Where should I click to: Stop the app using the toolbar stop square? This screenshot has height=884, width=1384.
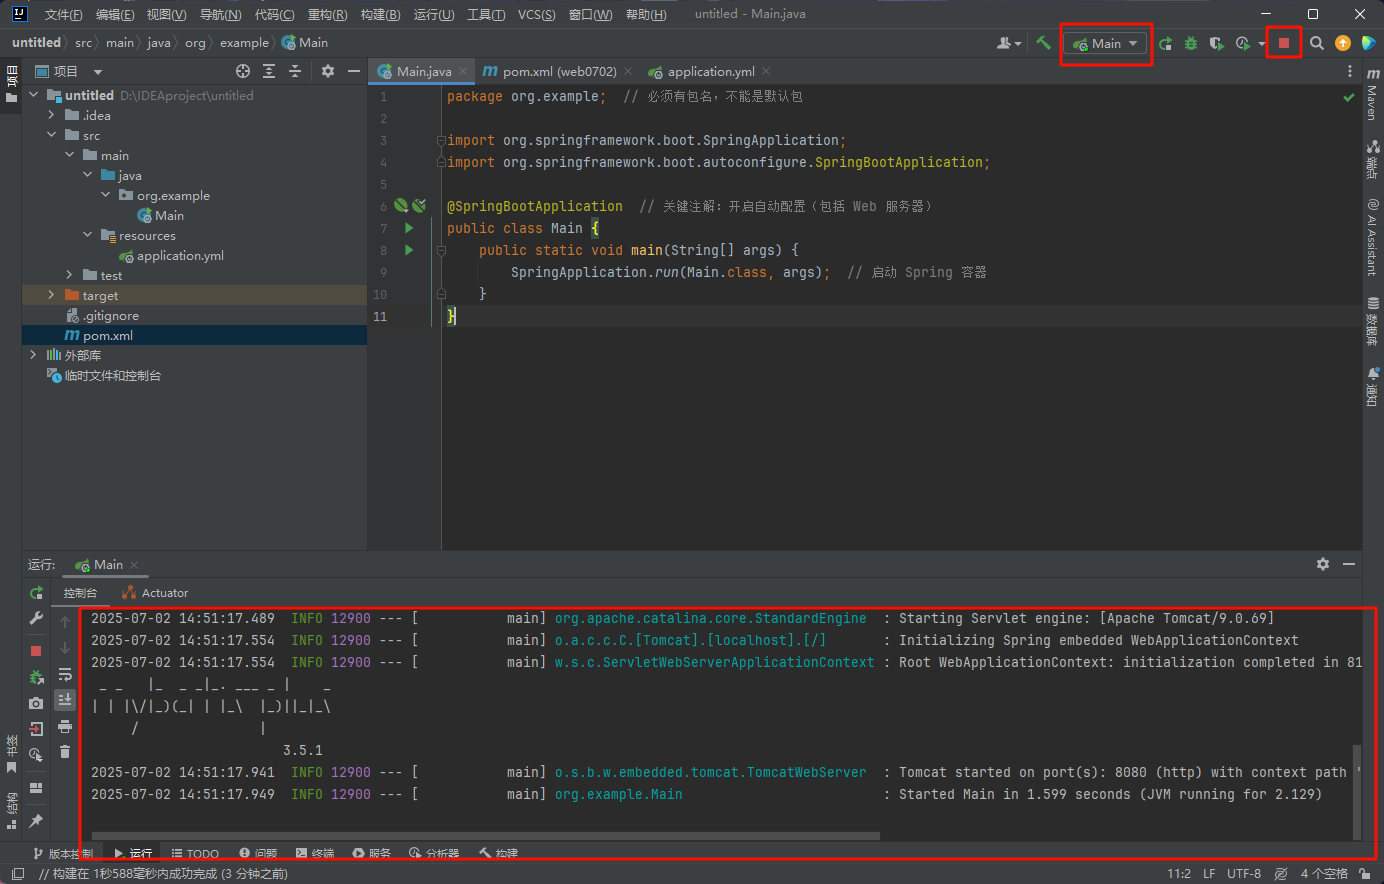click(1284, 43)
